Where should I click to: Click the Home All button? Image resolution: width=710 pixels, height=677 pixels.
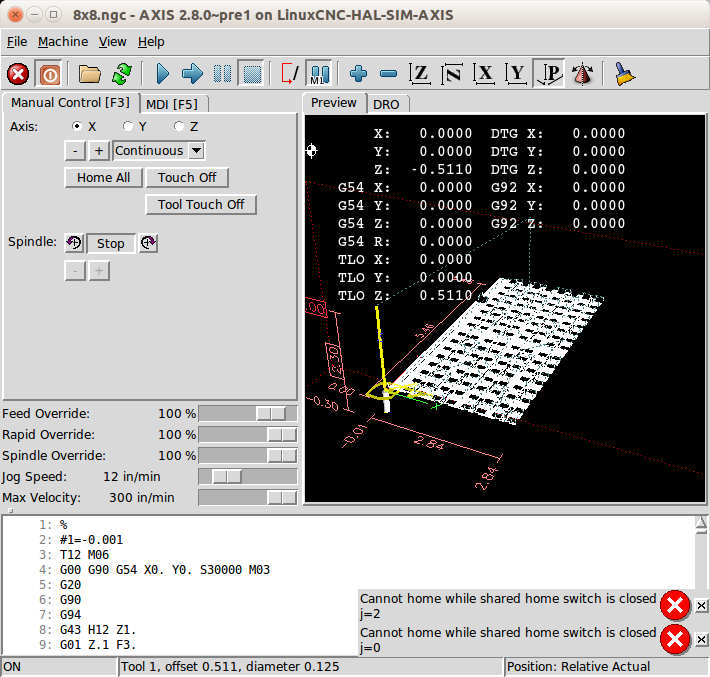(103, 178)
